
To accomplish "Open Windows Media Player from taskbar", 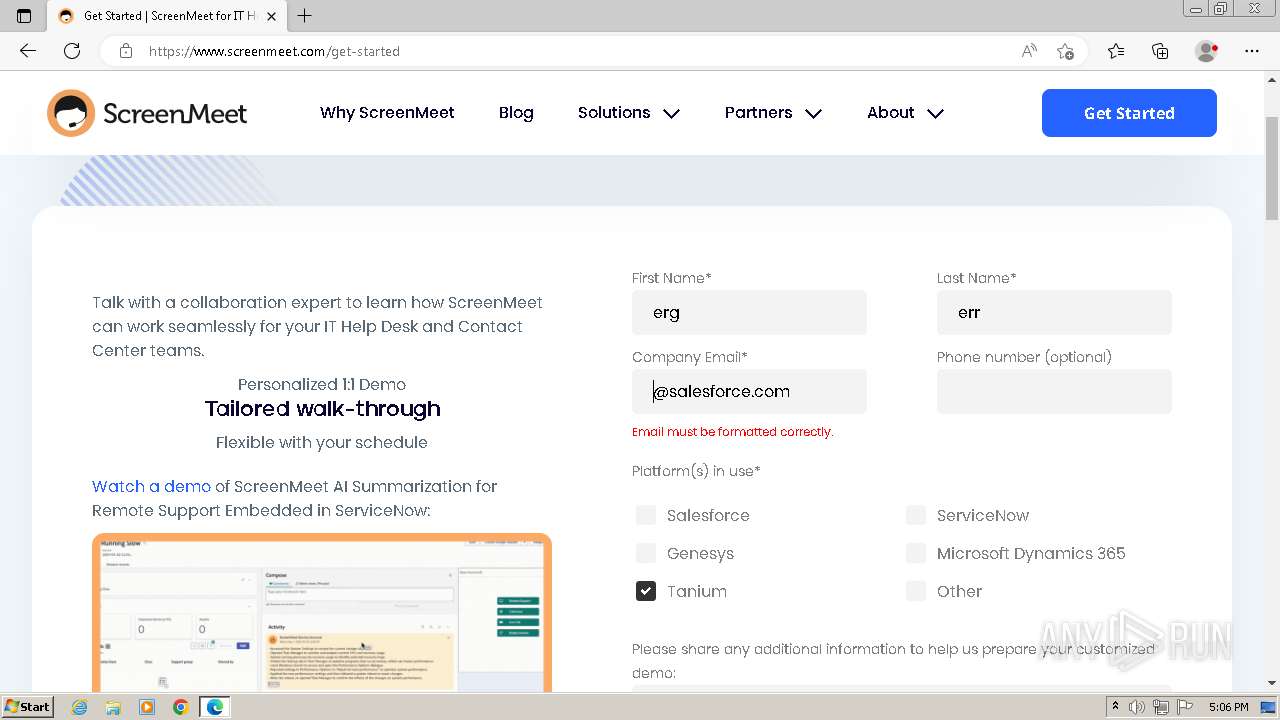I will [147, 707].
